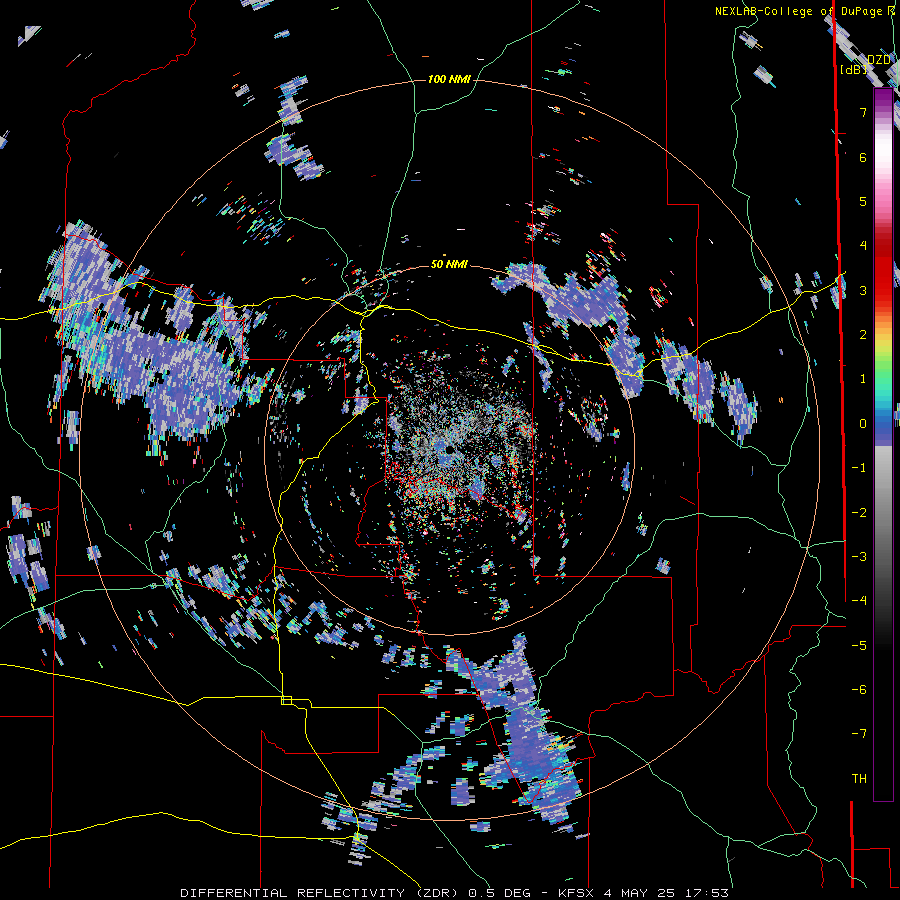Click the 1 value on the dB scale
The height and width of the screenshot is (900, 900).
coord(863,379)
